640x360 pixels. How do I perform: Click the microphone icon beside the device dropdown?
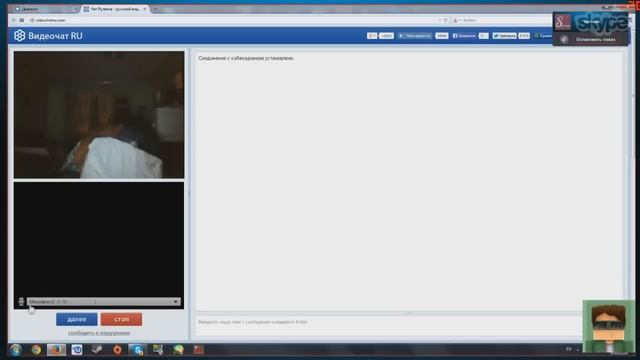point(21,302)
